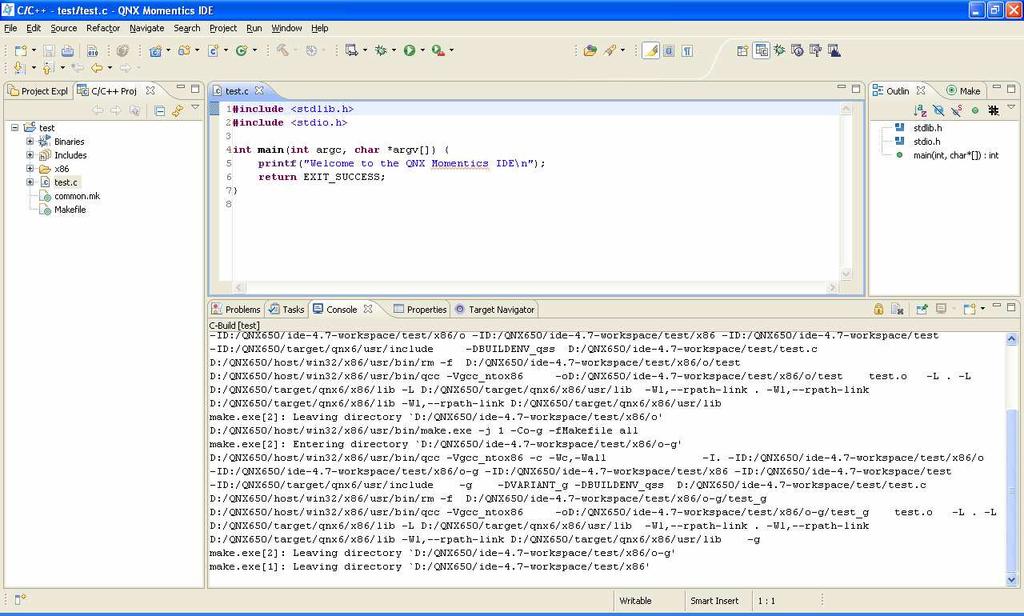
Task: Click Pin Console icon
Action: pyautogui.click(x=921, y=309)
